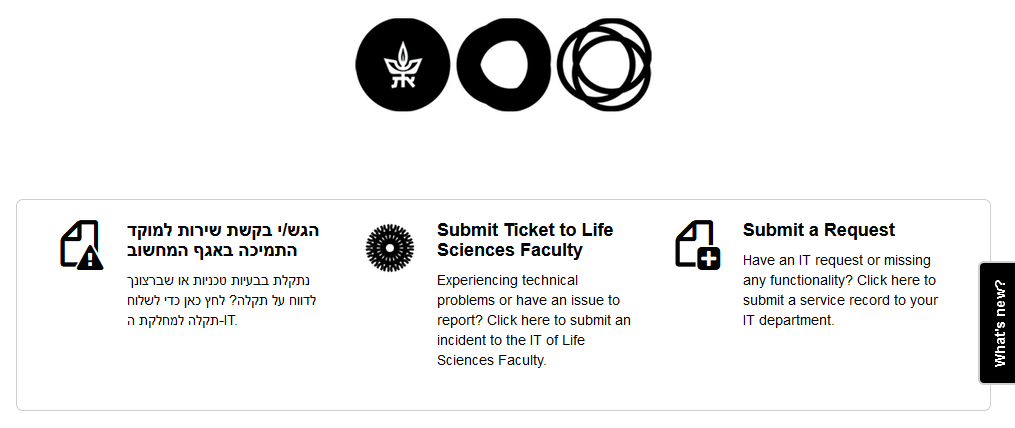Click the plus badge on the request icon
The width and height of the screenshot is (1015, 428).
pos(709,258)
